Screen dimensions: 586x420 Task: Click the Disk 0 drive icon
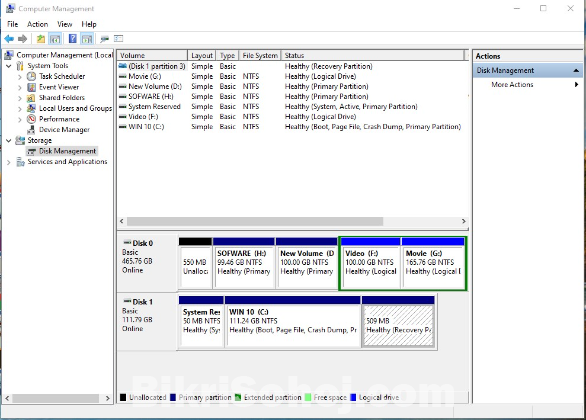pos(127,243)
